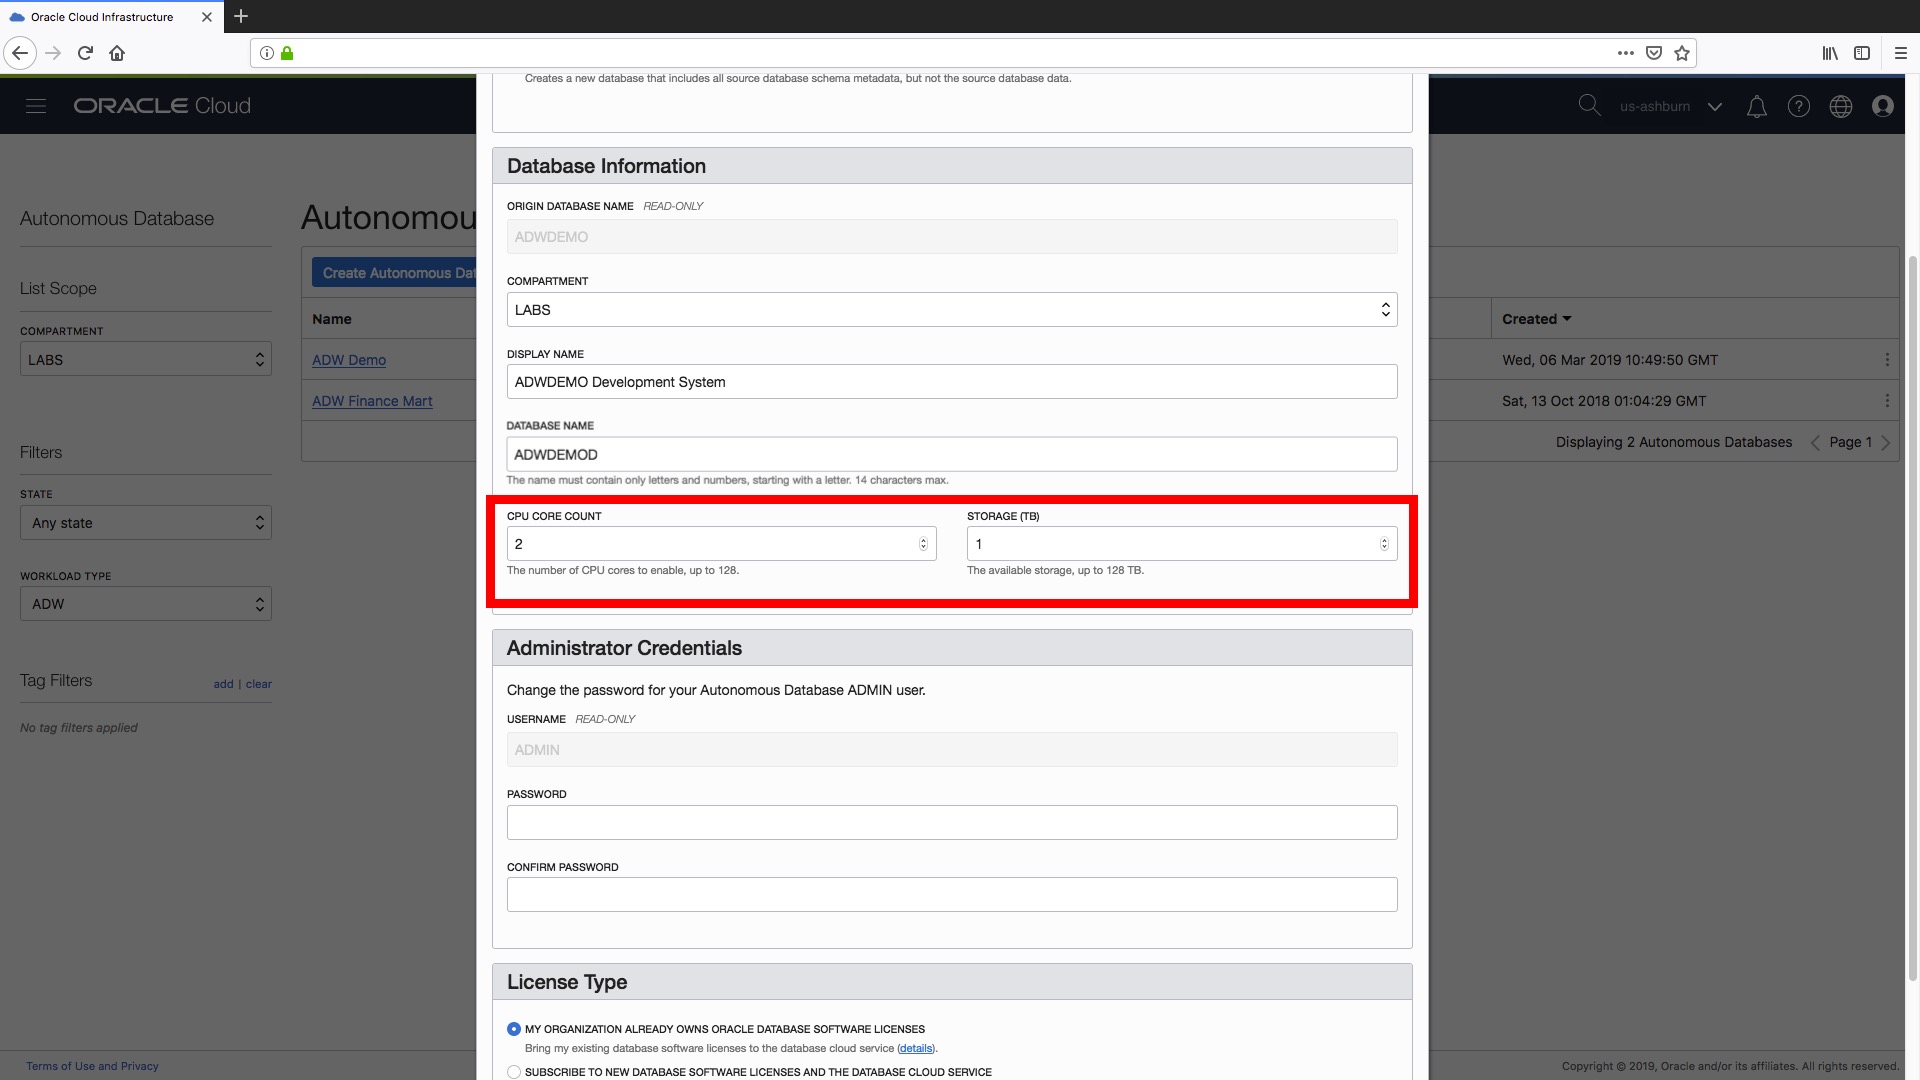
Task: Choose 'Subscribe to new database software licenses' option
Action: [514, 1071]
